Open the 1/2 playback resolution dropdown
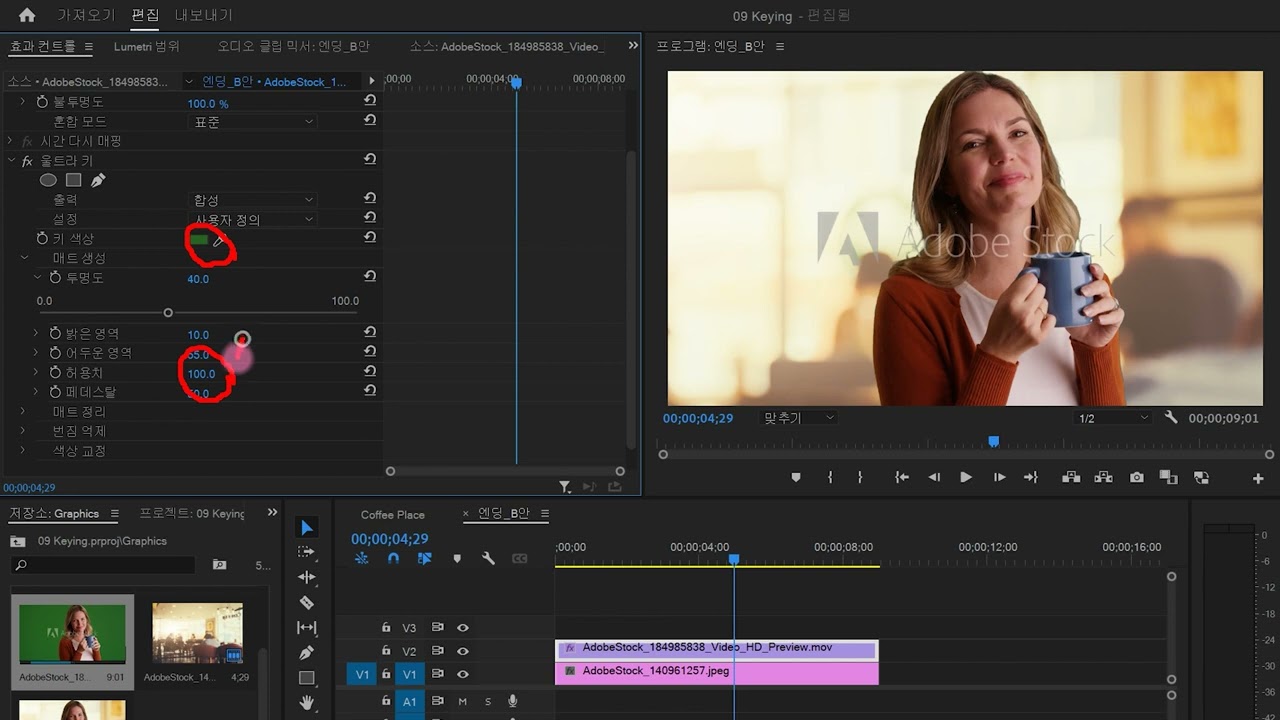Screen dimensions: 1280x720 [1112, 418]
